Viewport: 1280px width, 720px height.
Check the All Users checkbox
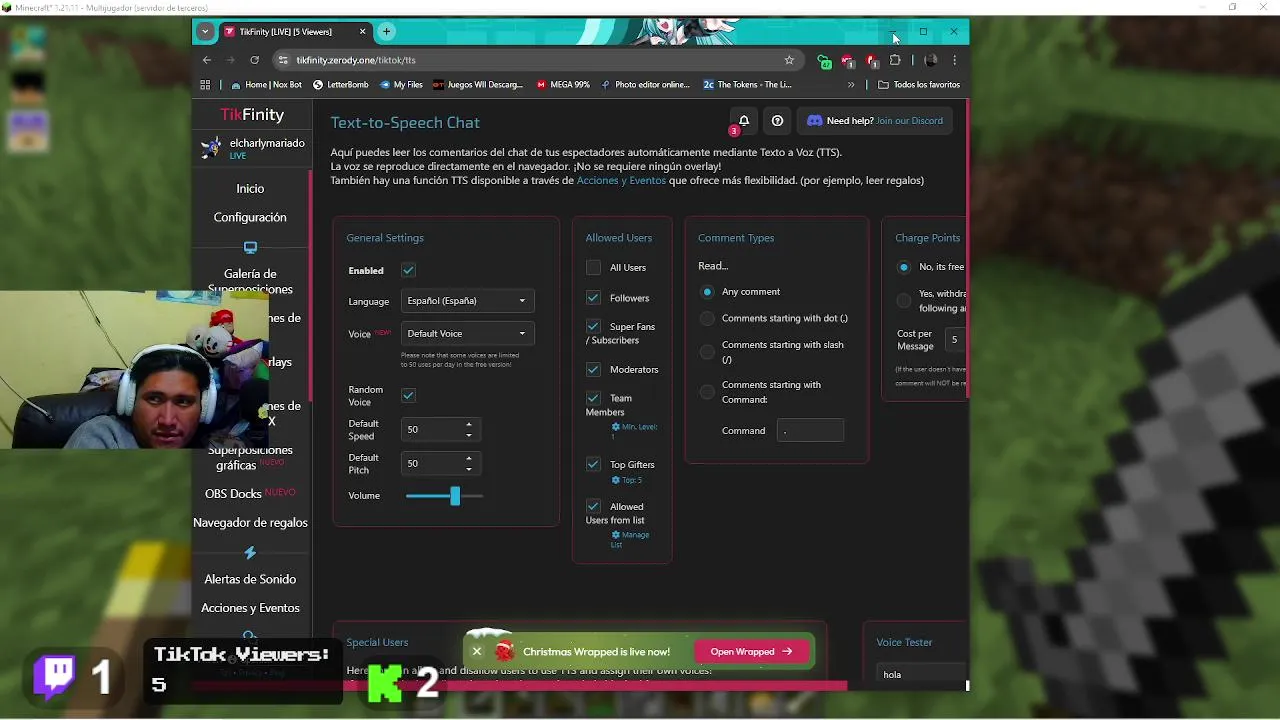click(593, 267)
